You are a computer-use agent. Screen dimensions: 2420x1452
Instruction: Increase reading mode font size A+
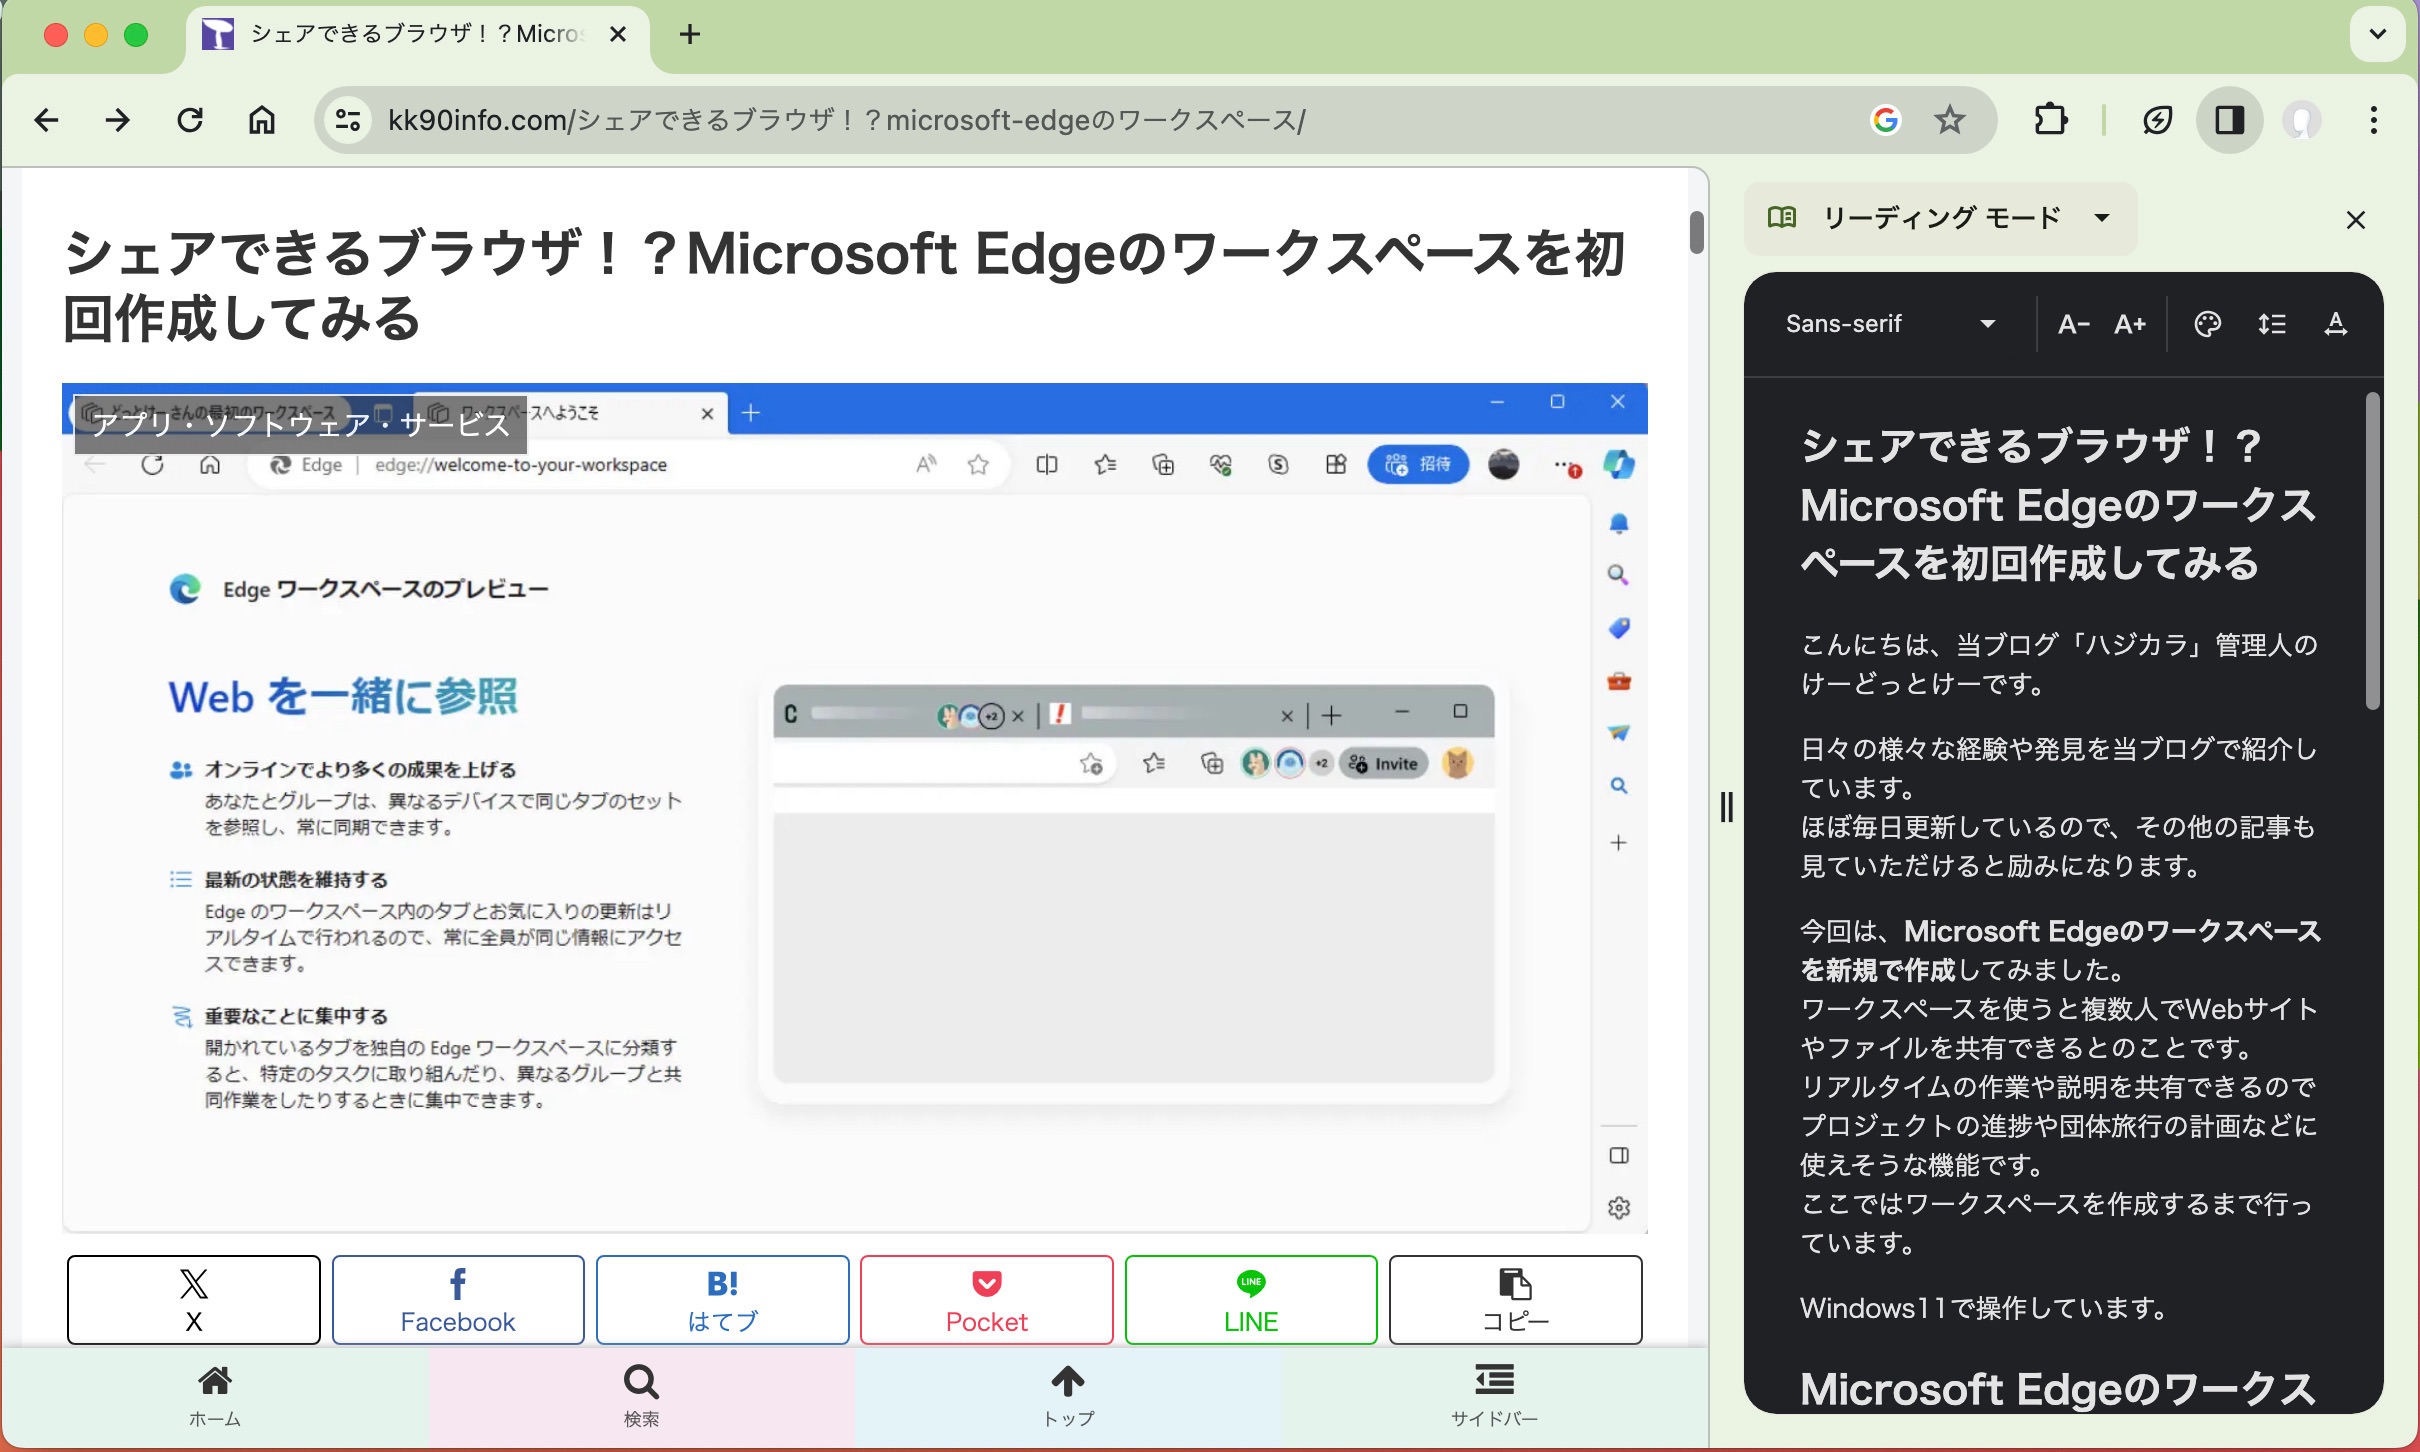pos(2130,324)
